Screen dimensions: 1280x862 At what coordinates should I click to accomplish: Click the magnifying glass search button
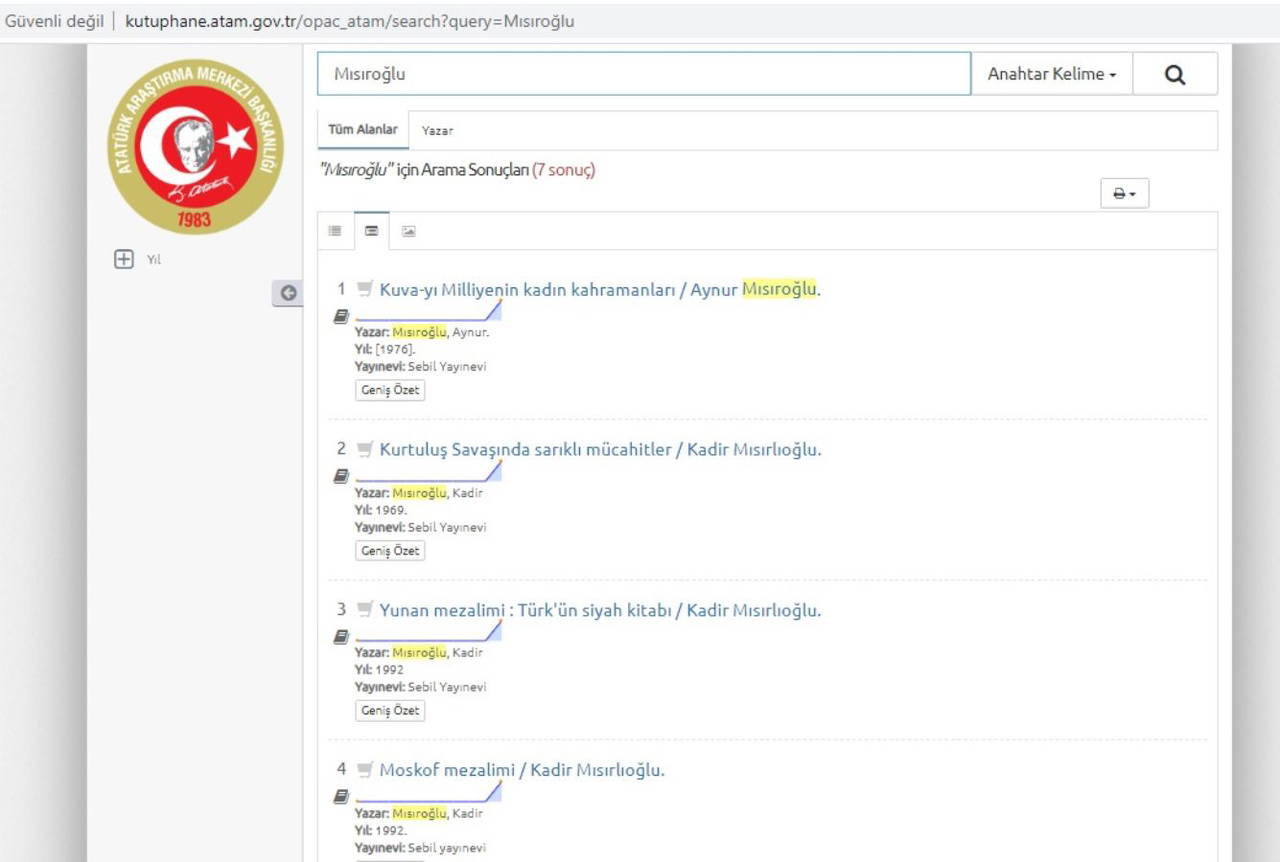pos(1175,74)
